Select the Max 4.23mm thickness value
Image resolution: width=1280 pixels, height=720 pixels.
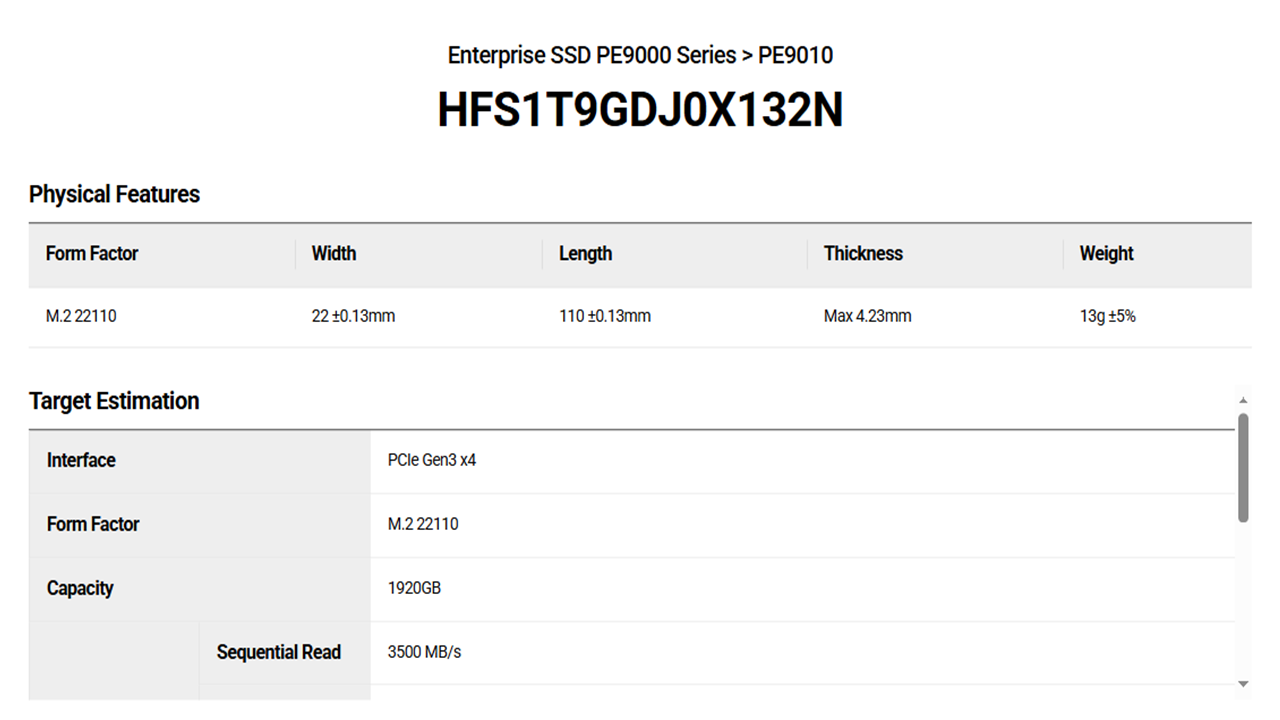(x=867, y=316)
